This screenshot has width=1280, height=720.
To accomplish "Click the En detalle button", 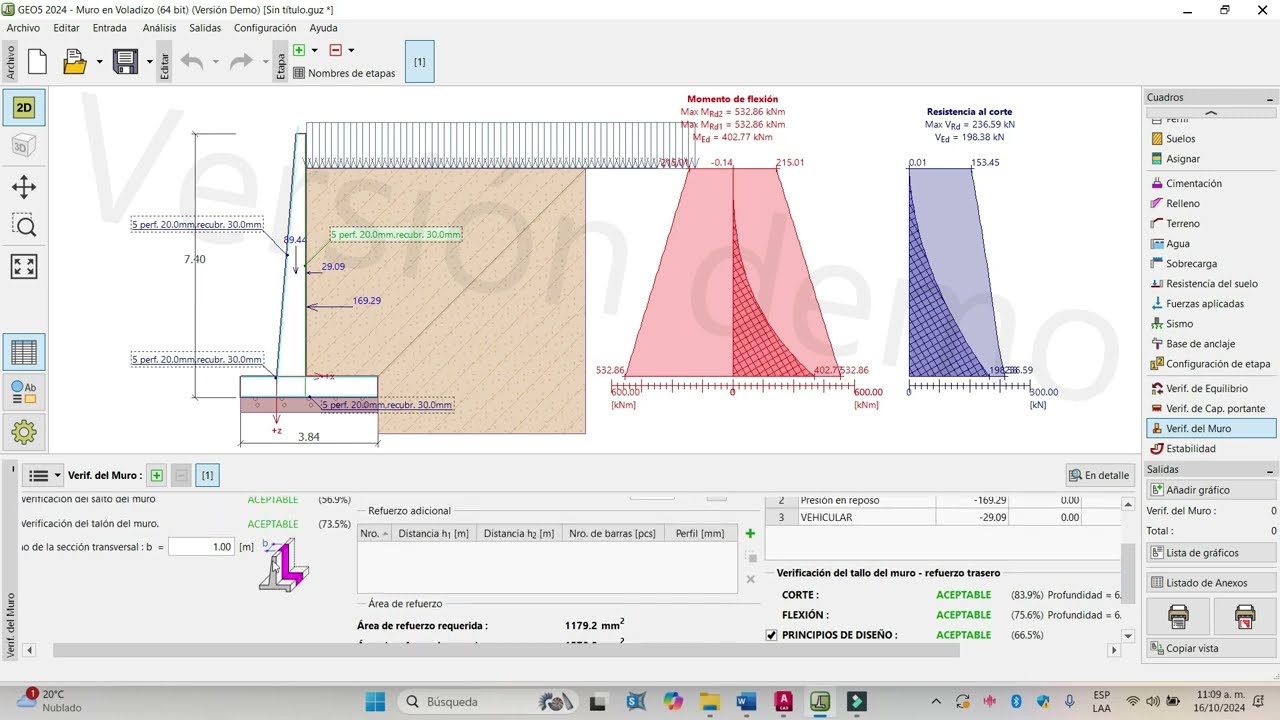I will coord(1099,476).
